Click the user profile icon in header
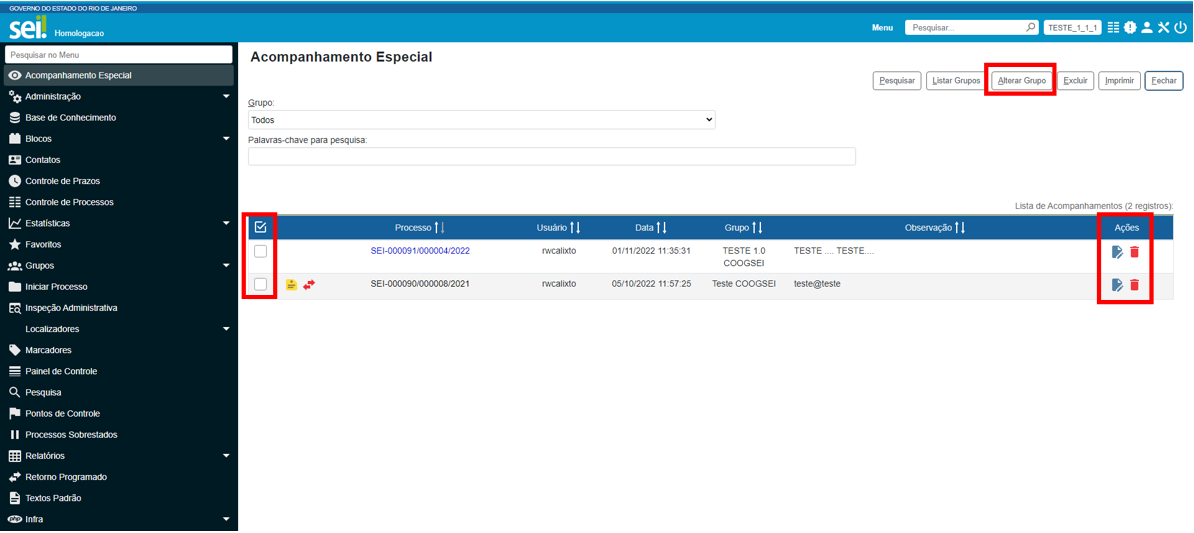 click(1147, 28)
